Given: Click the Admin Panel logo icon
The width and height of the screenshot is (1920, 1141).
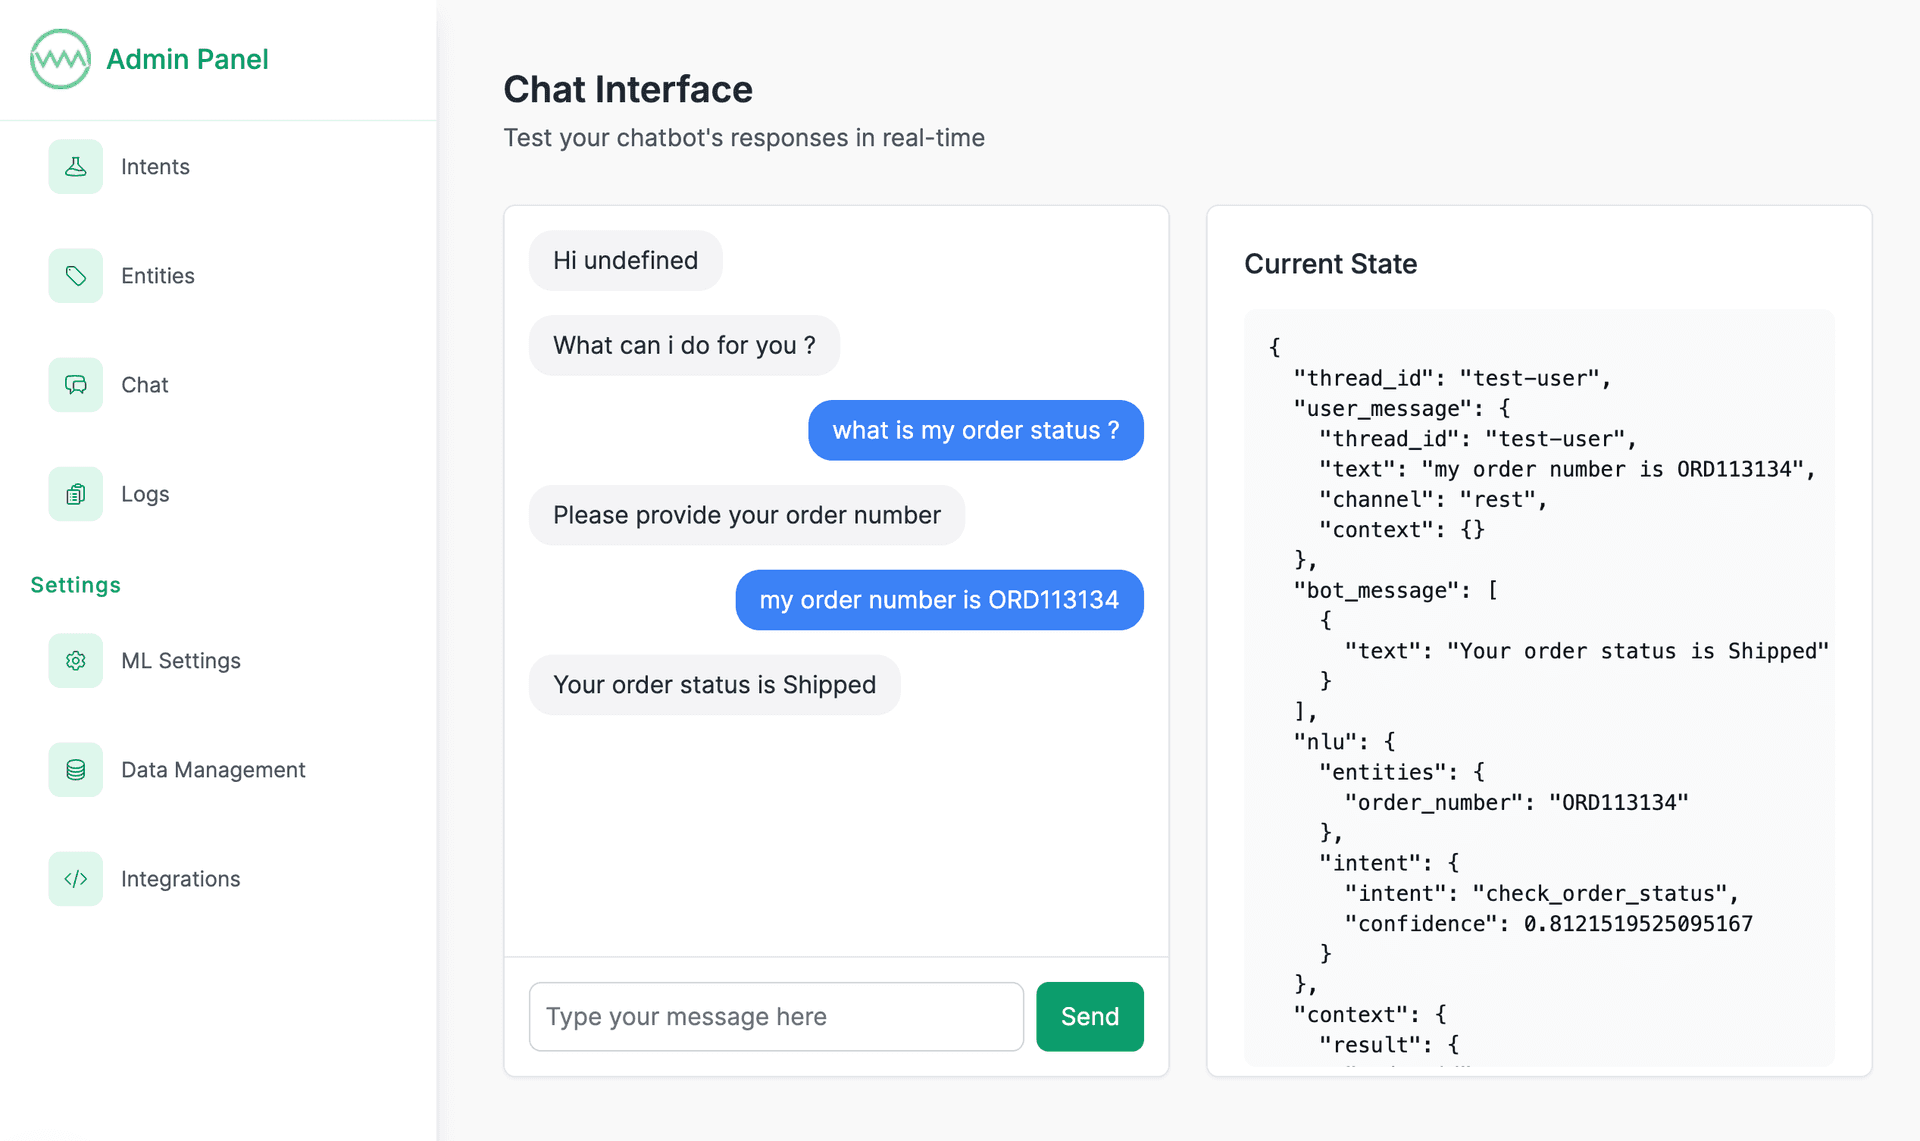Looking at the screenshot, I should point(60,59).
